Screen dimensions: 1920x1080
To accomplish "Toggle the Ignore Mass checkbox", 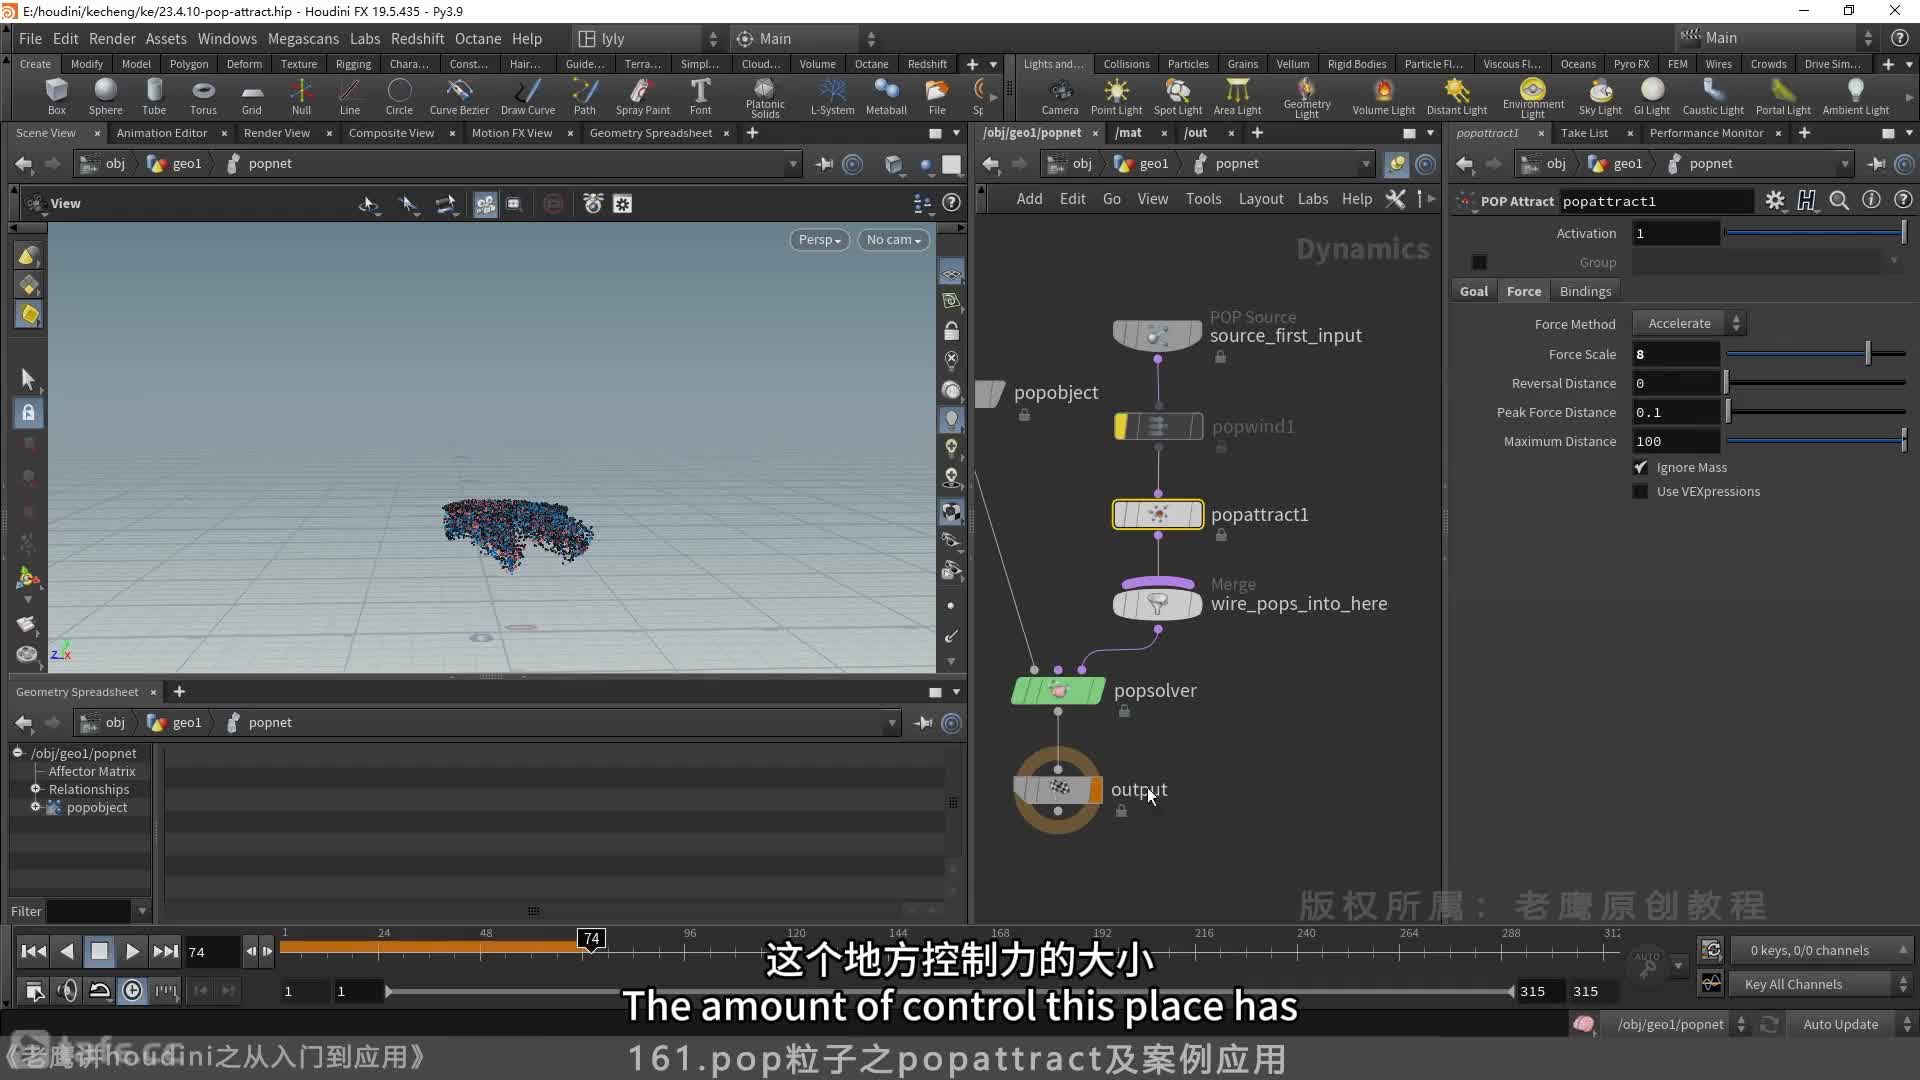I will (1641, 467).
